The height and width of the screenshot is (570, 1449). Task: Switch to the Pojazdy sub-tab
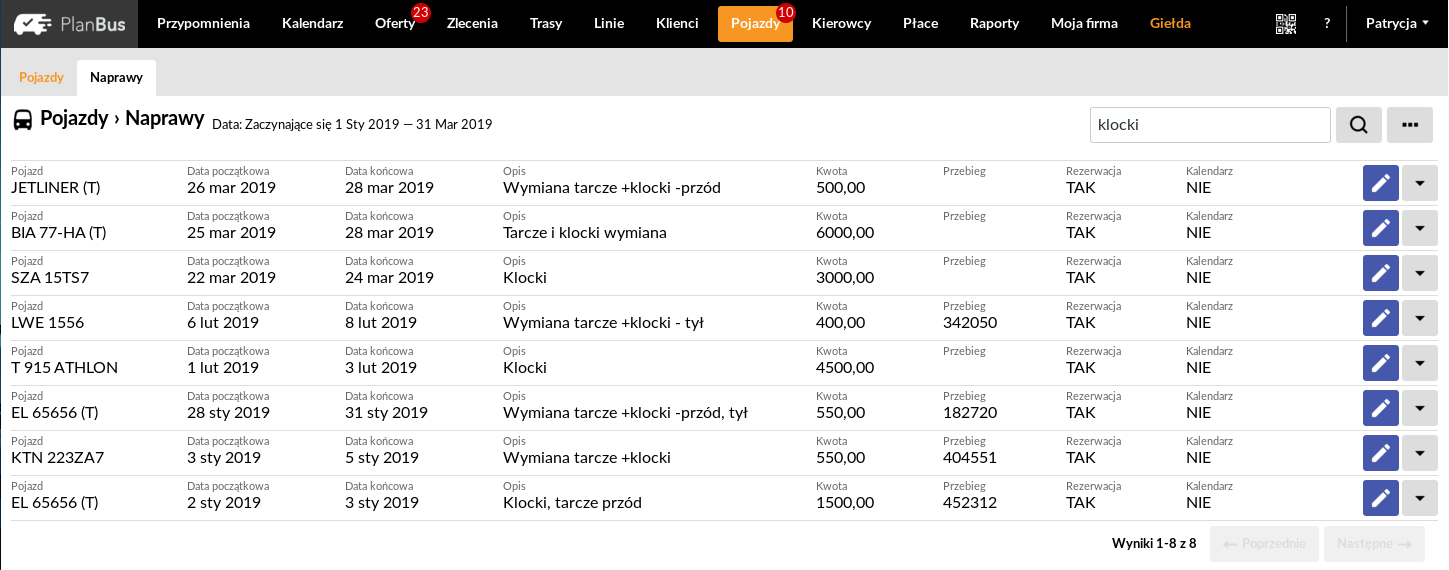click(x=41, y=77)
